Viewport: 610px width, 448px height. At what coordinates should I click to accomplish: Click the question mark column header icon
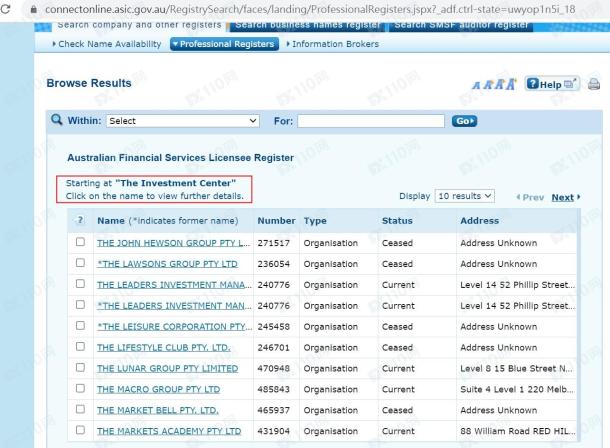tap(80, 220)
